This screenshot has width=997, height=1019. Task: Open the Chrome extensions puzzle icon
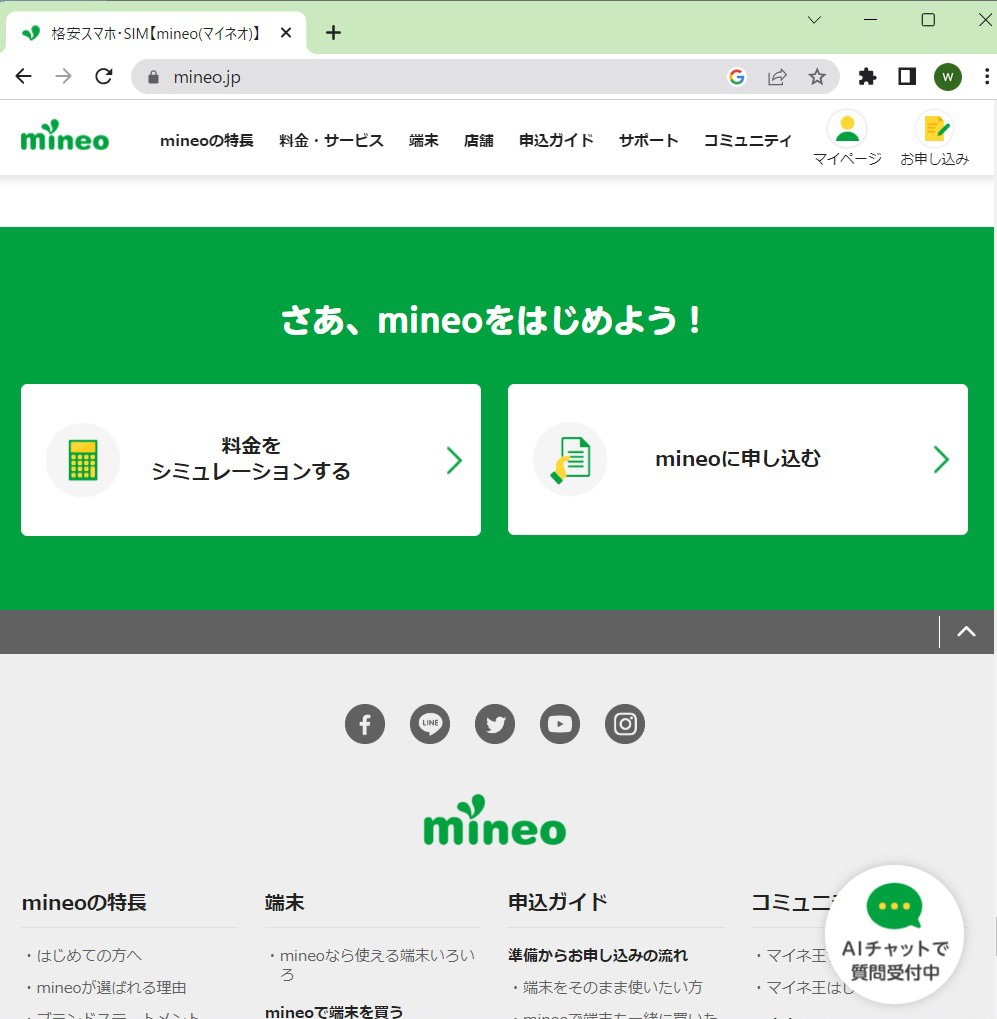point(867,77)
